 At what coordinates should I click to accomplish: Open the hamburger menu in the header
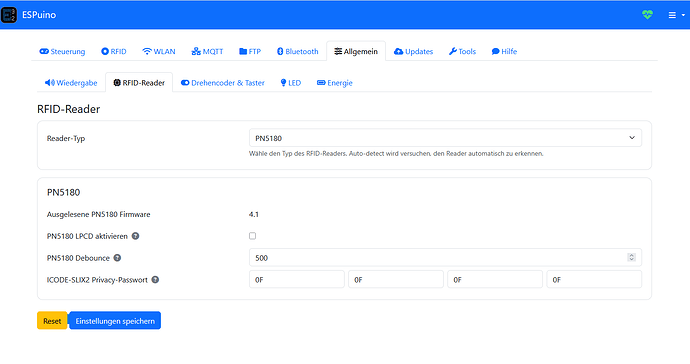(676, 15)
